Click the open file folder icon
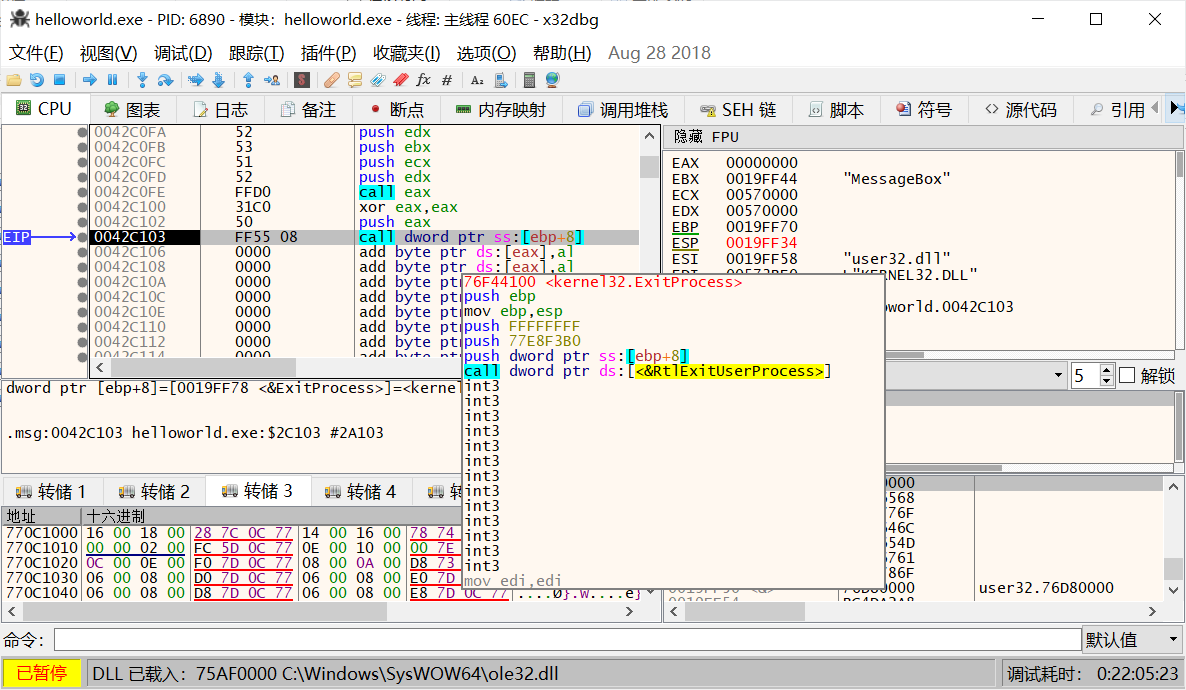Image resolution: width=1186 pixels, height=690 pixels. [x=14, y=80]
